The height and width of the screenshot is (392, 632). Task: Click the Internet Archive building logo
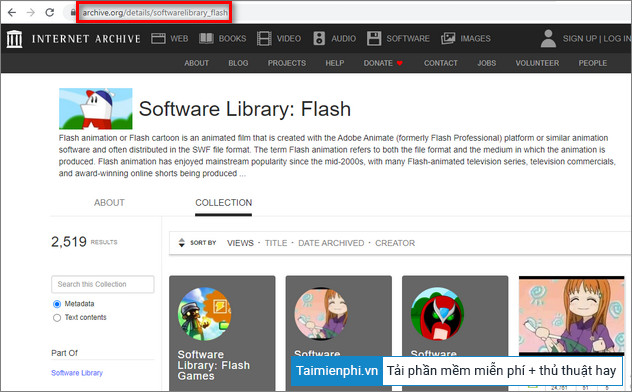[15, 39]
